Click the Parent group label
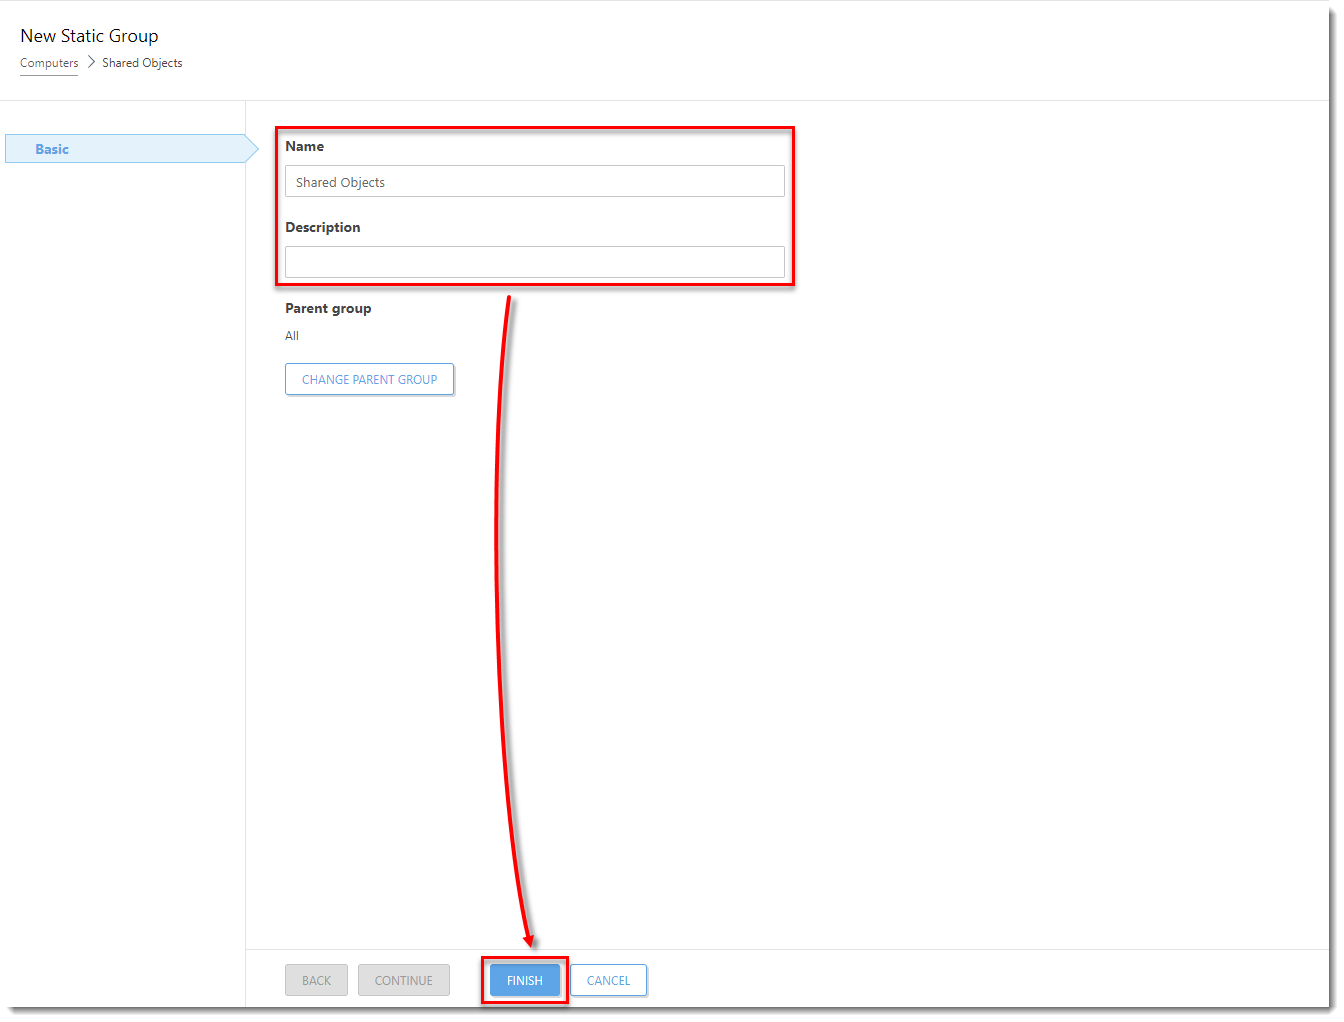The height and width of the screenshot is (1022, 1344). (328, 308)
